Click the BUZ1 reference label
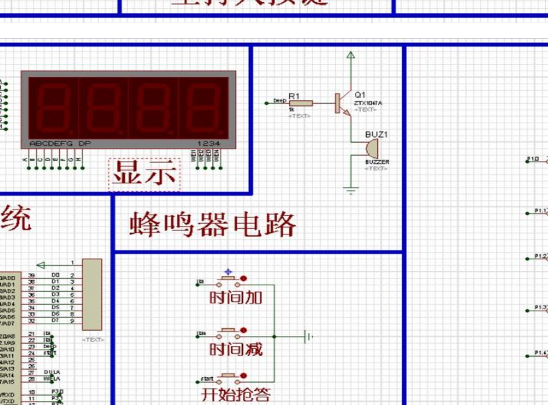548x405 pixels. (376, 135)
